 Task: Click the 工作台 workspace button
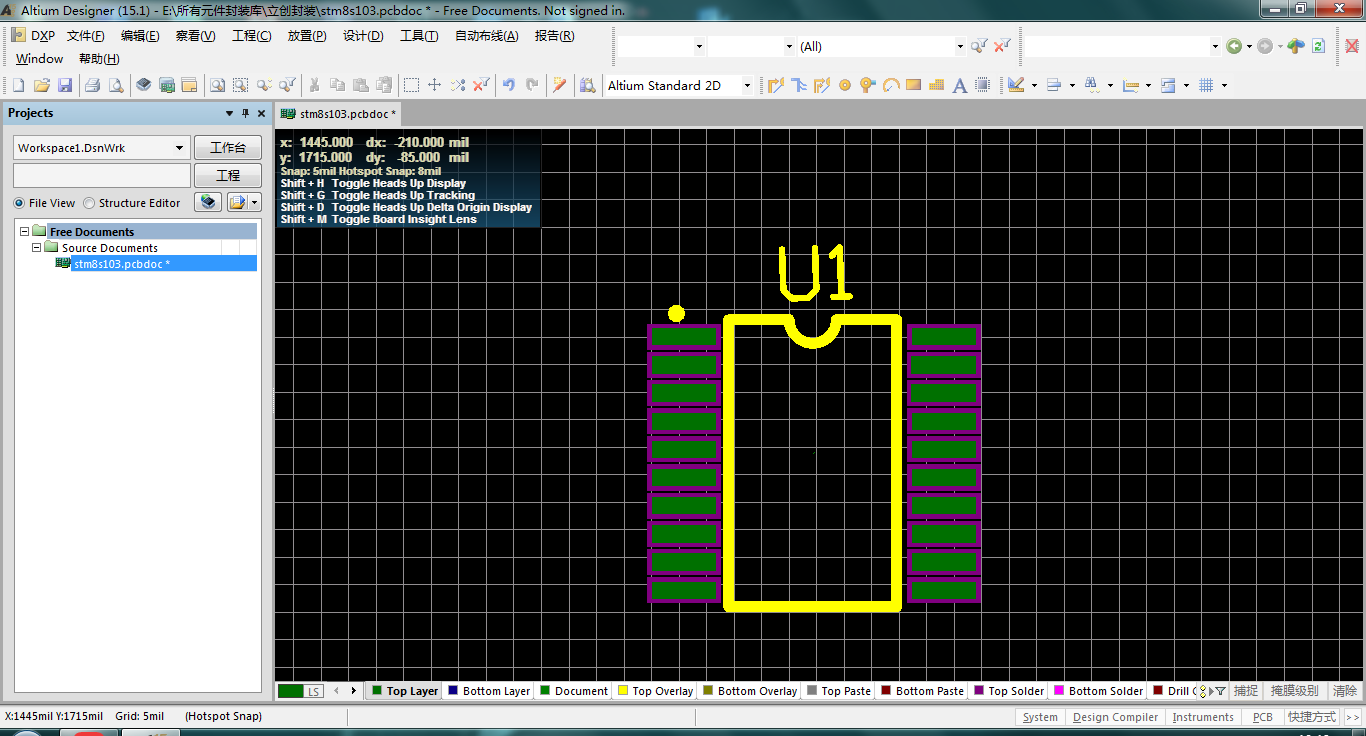click(x=228, y=148)
